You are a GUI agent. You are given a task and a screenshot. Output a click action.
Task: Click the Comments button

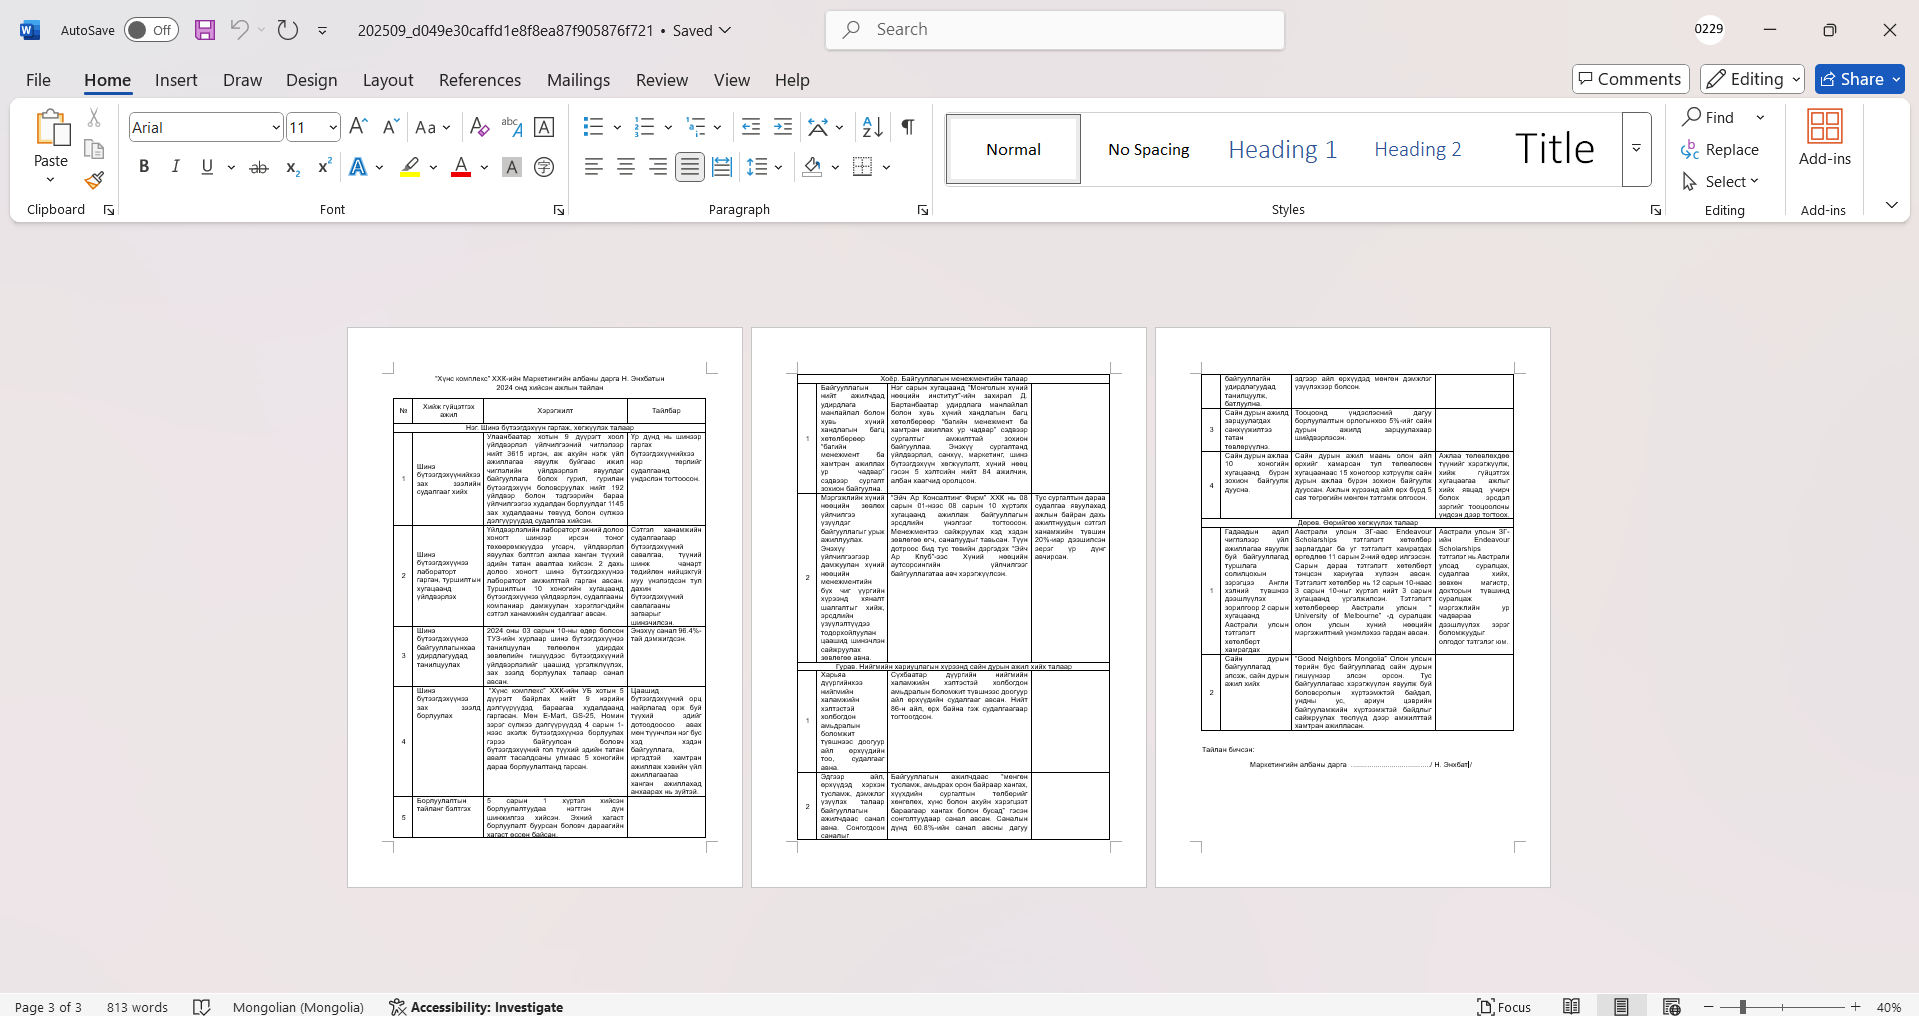coord(1630,79)
